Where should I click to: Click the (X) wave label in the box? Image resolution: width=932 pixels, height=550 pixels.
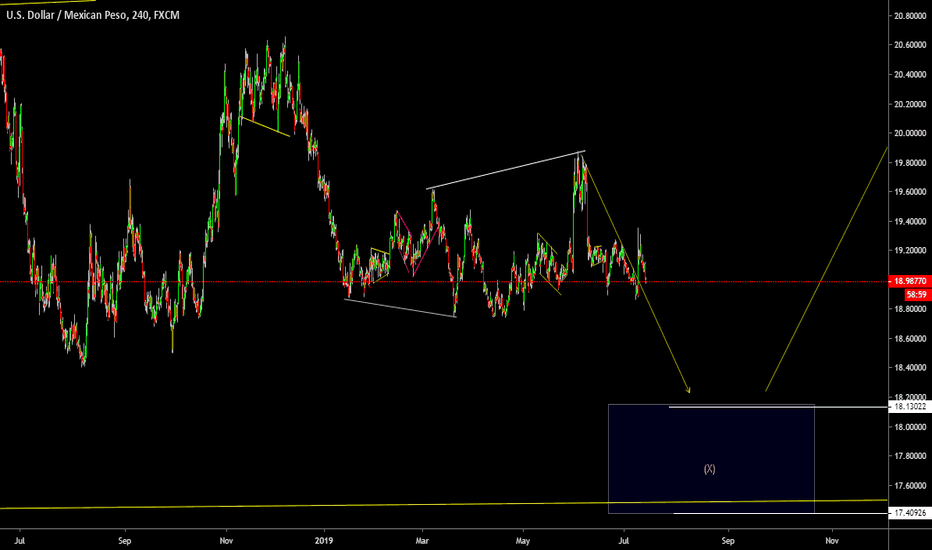[x=709, y=469]
